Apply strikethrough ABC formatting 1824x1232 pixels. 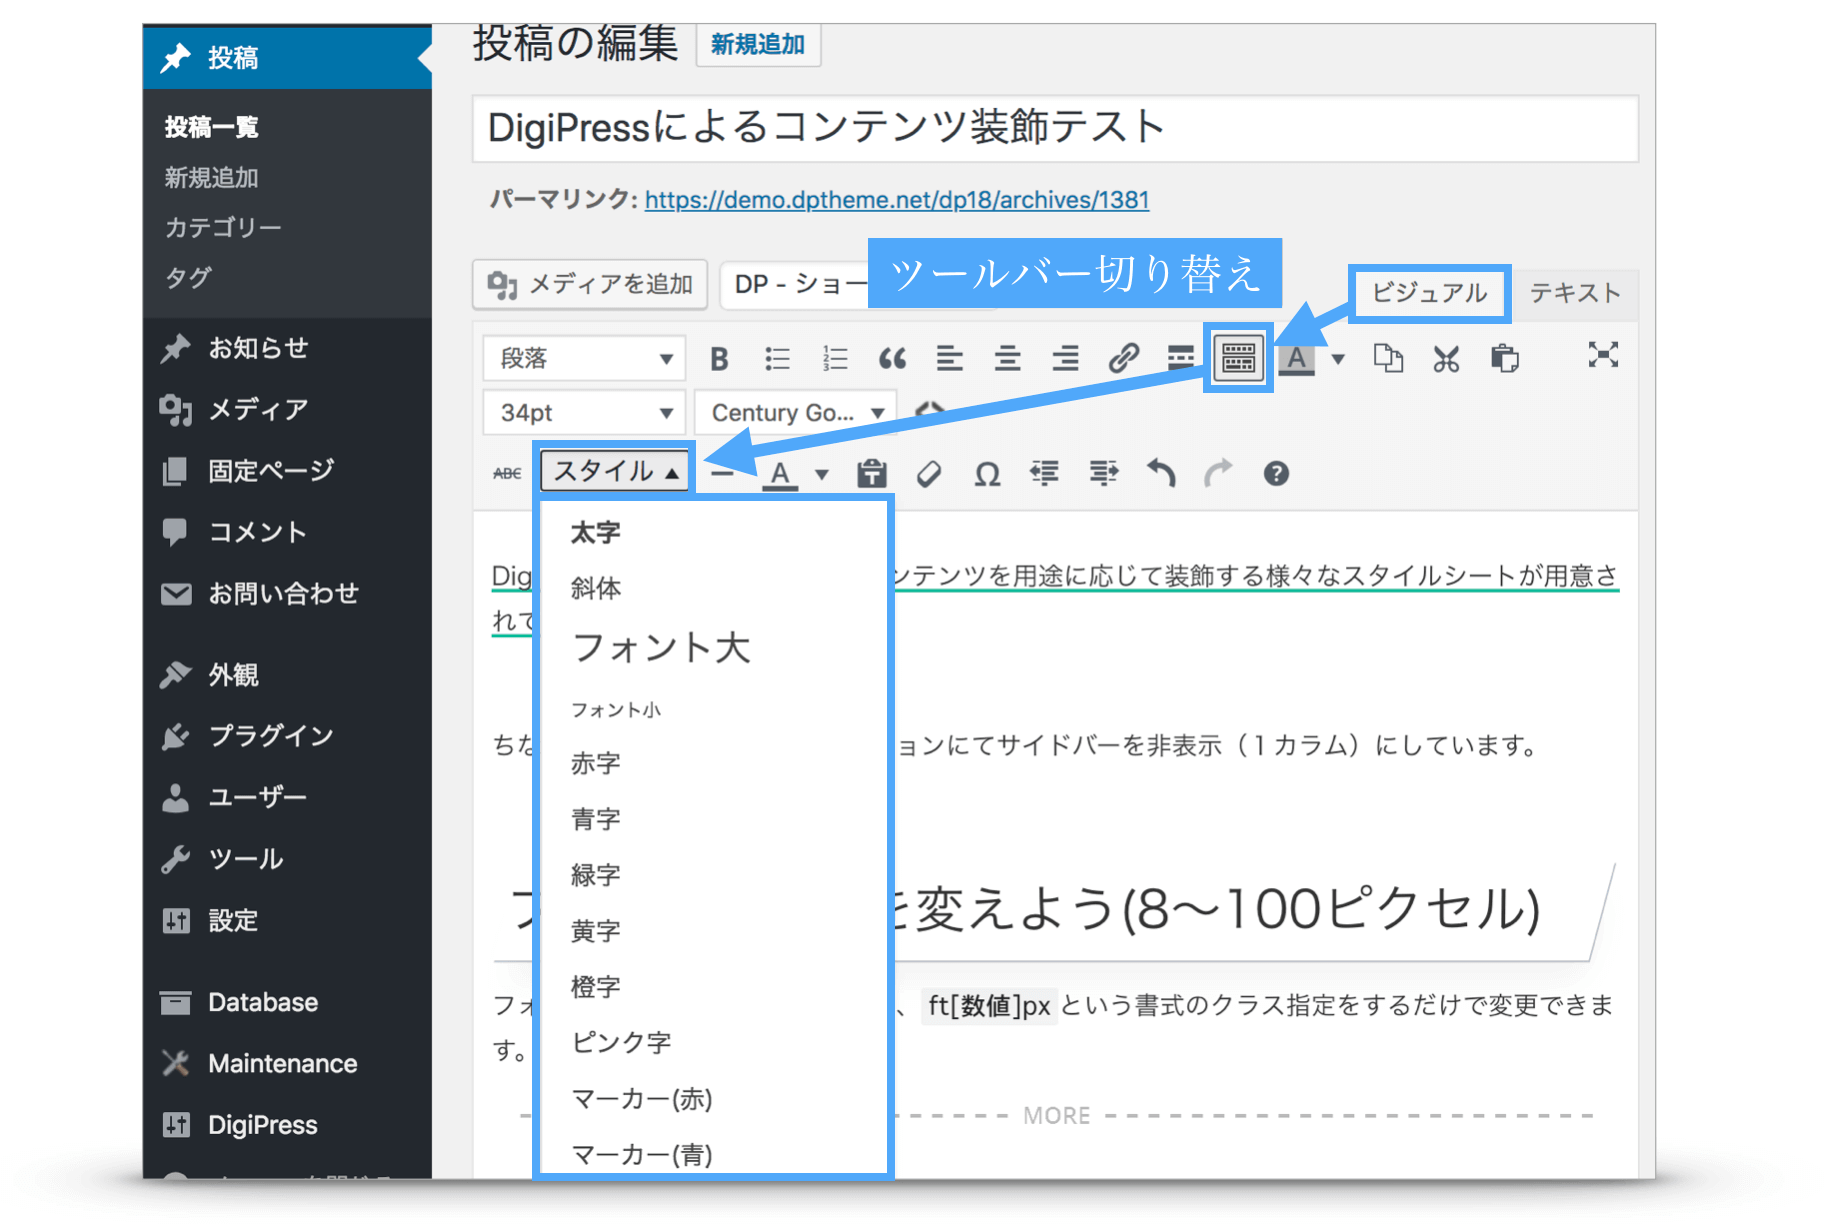507,473
